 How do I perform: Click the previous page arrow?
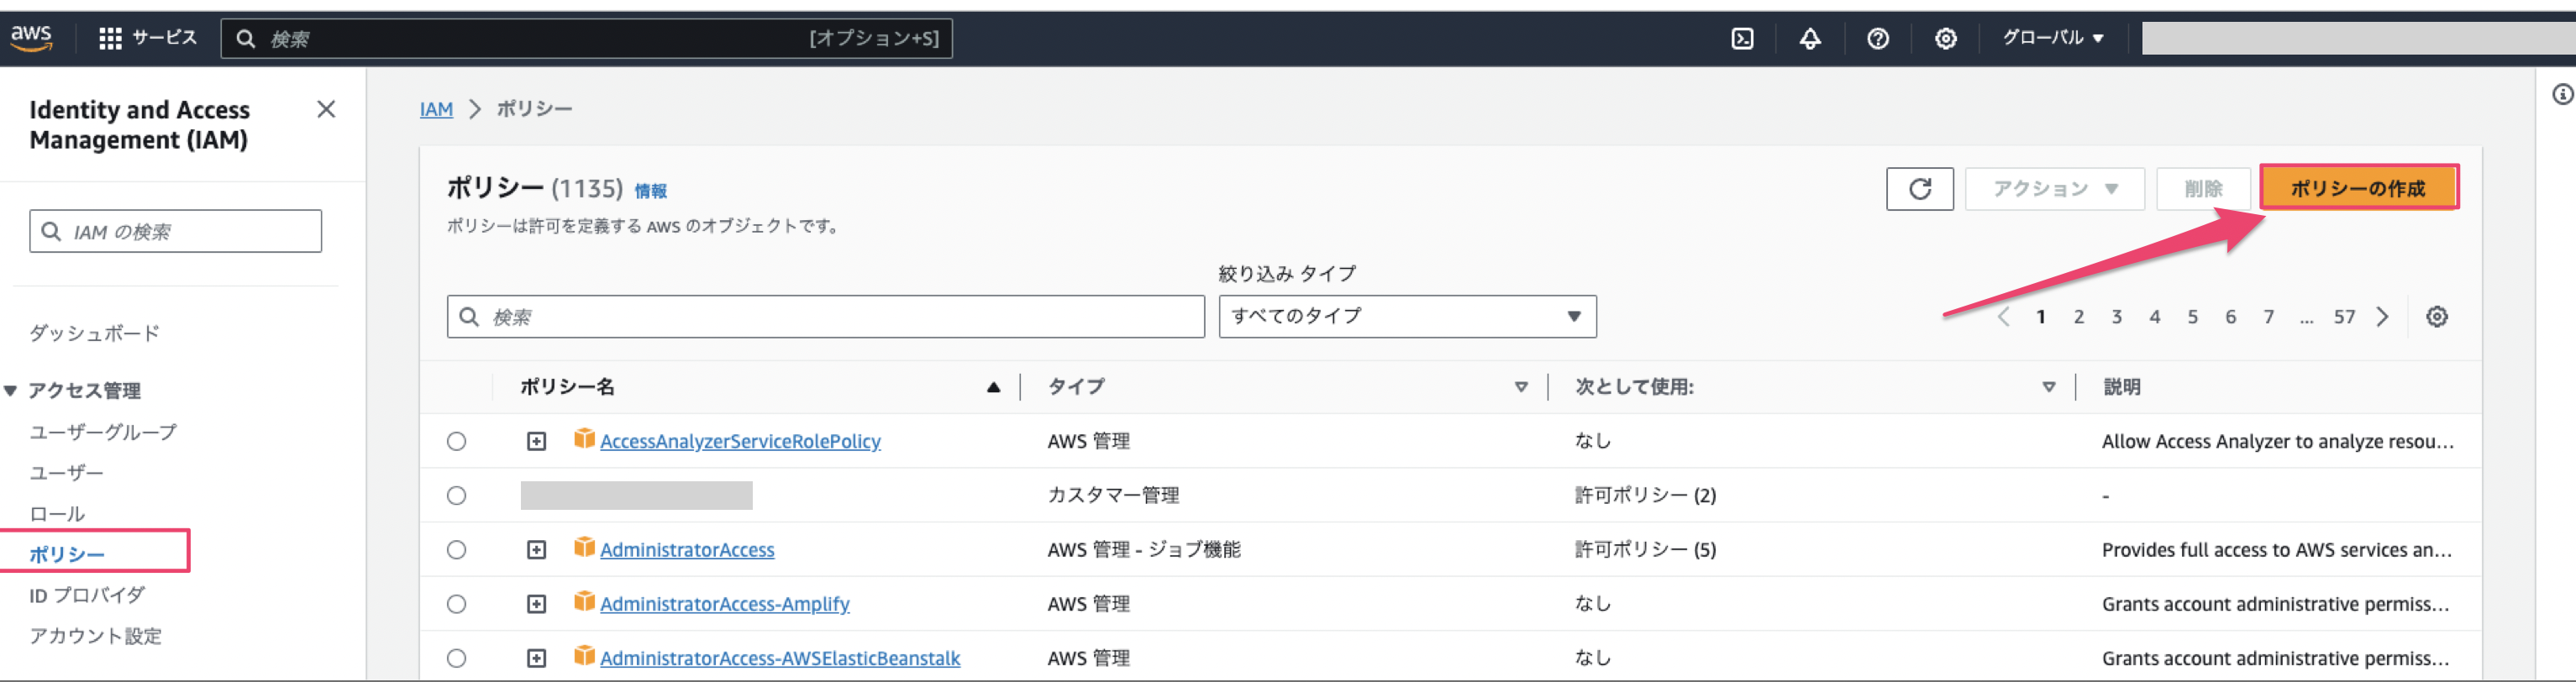click(2003, 316)
